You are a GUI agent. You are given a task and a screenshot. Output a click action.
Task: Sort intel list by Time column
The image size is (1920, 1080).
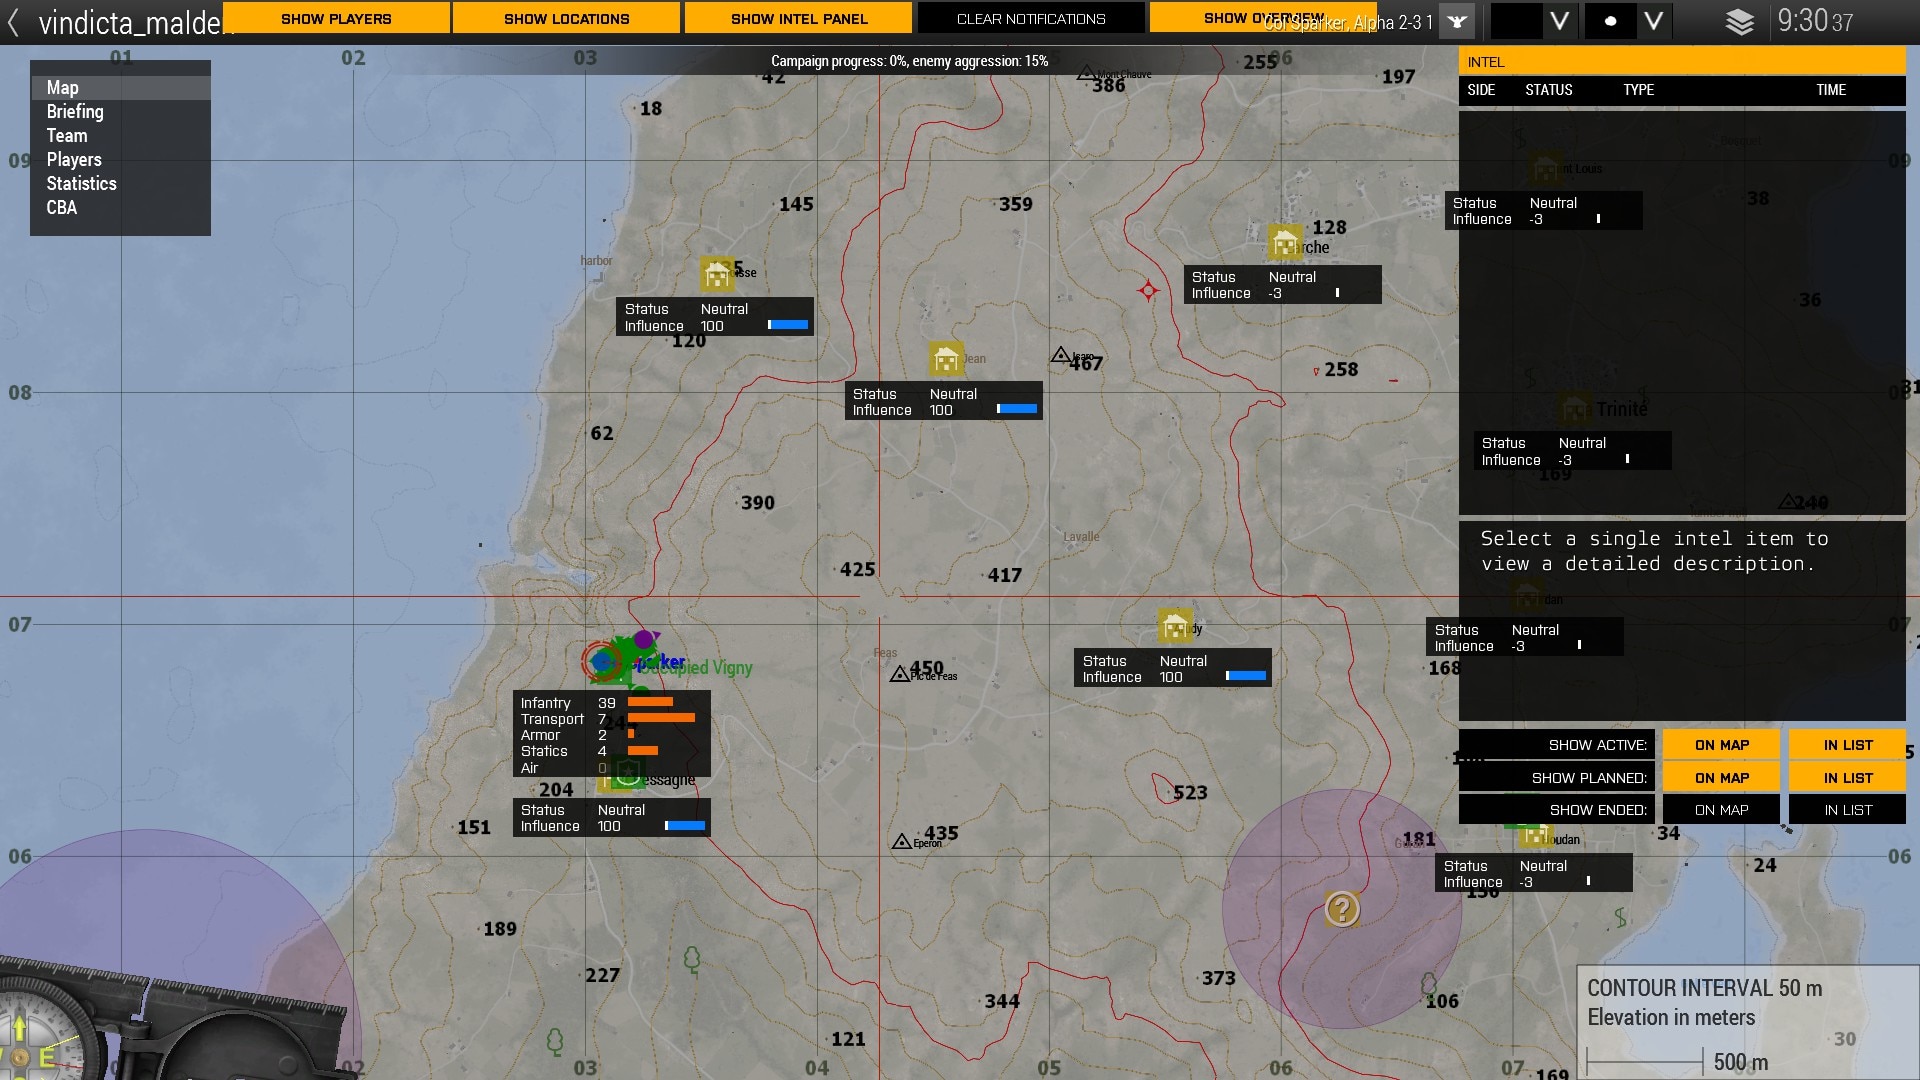[x=1830, y=90]
